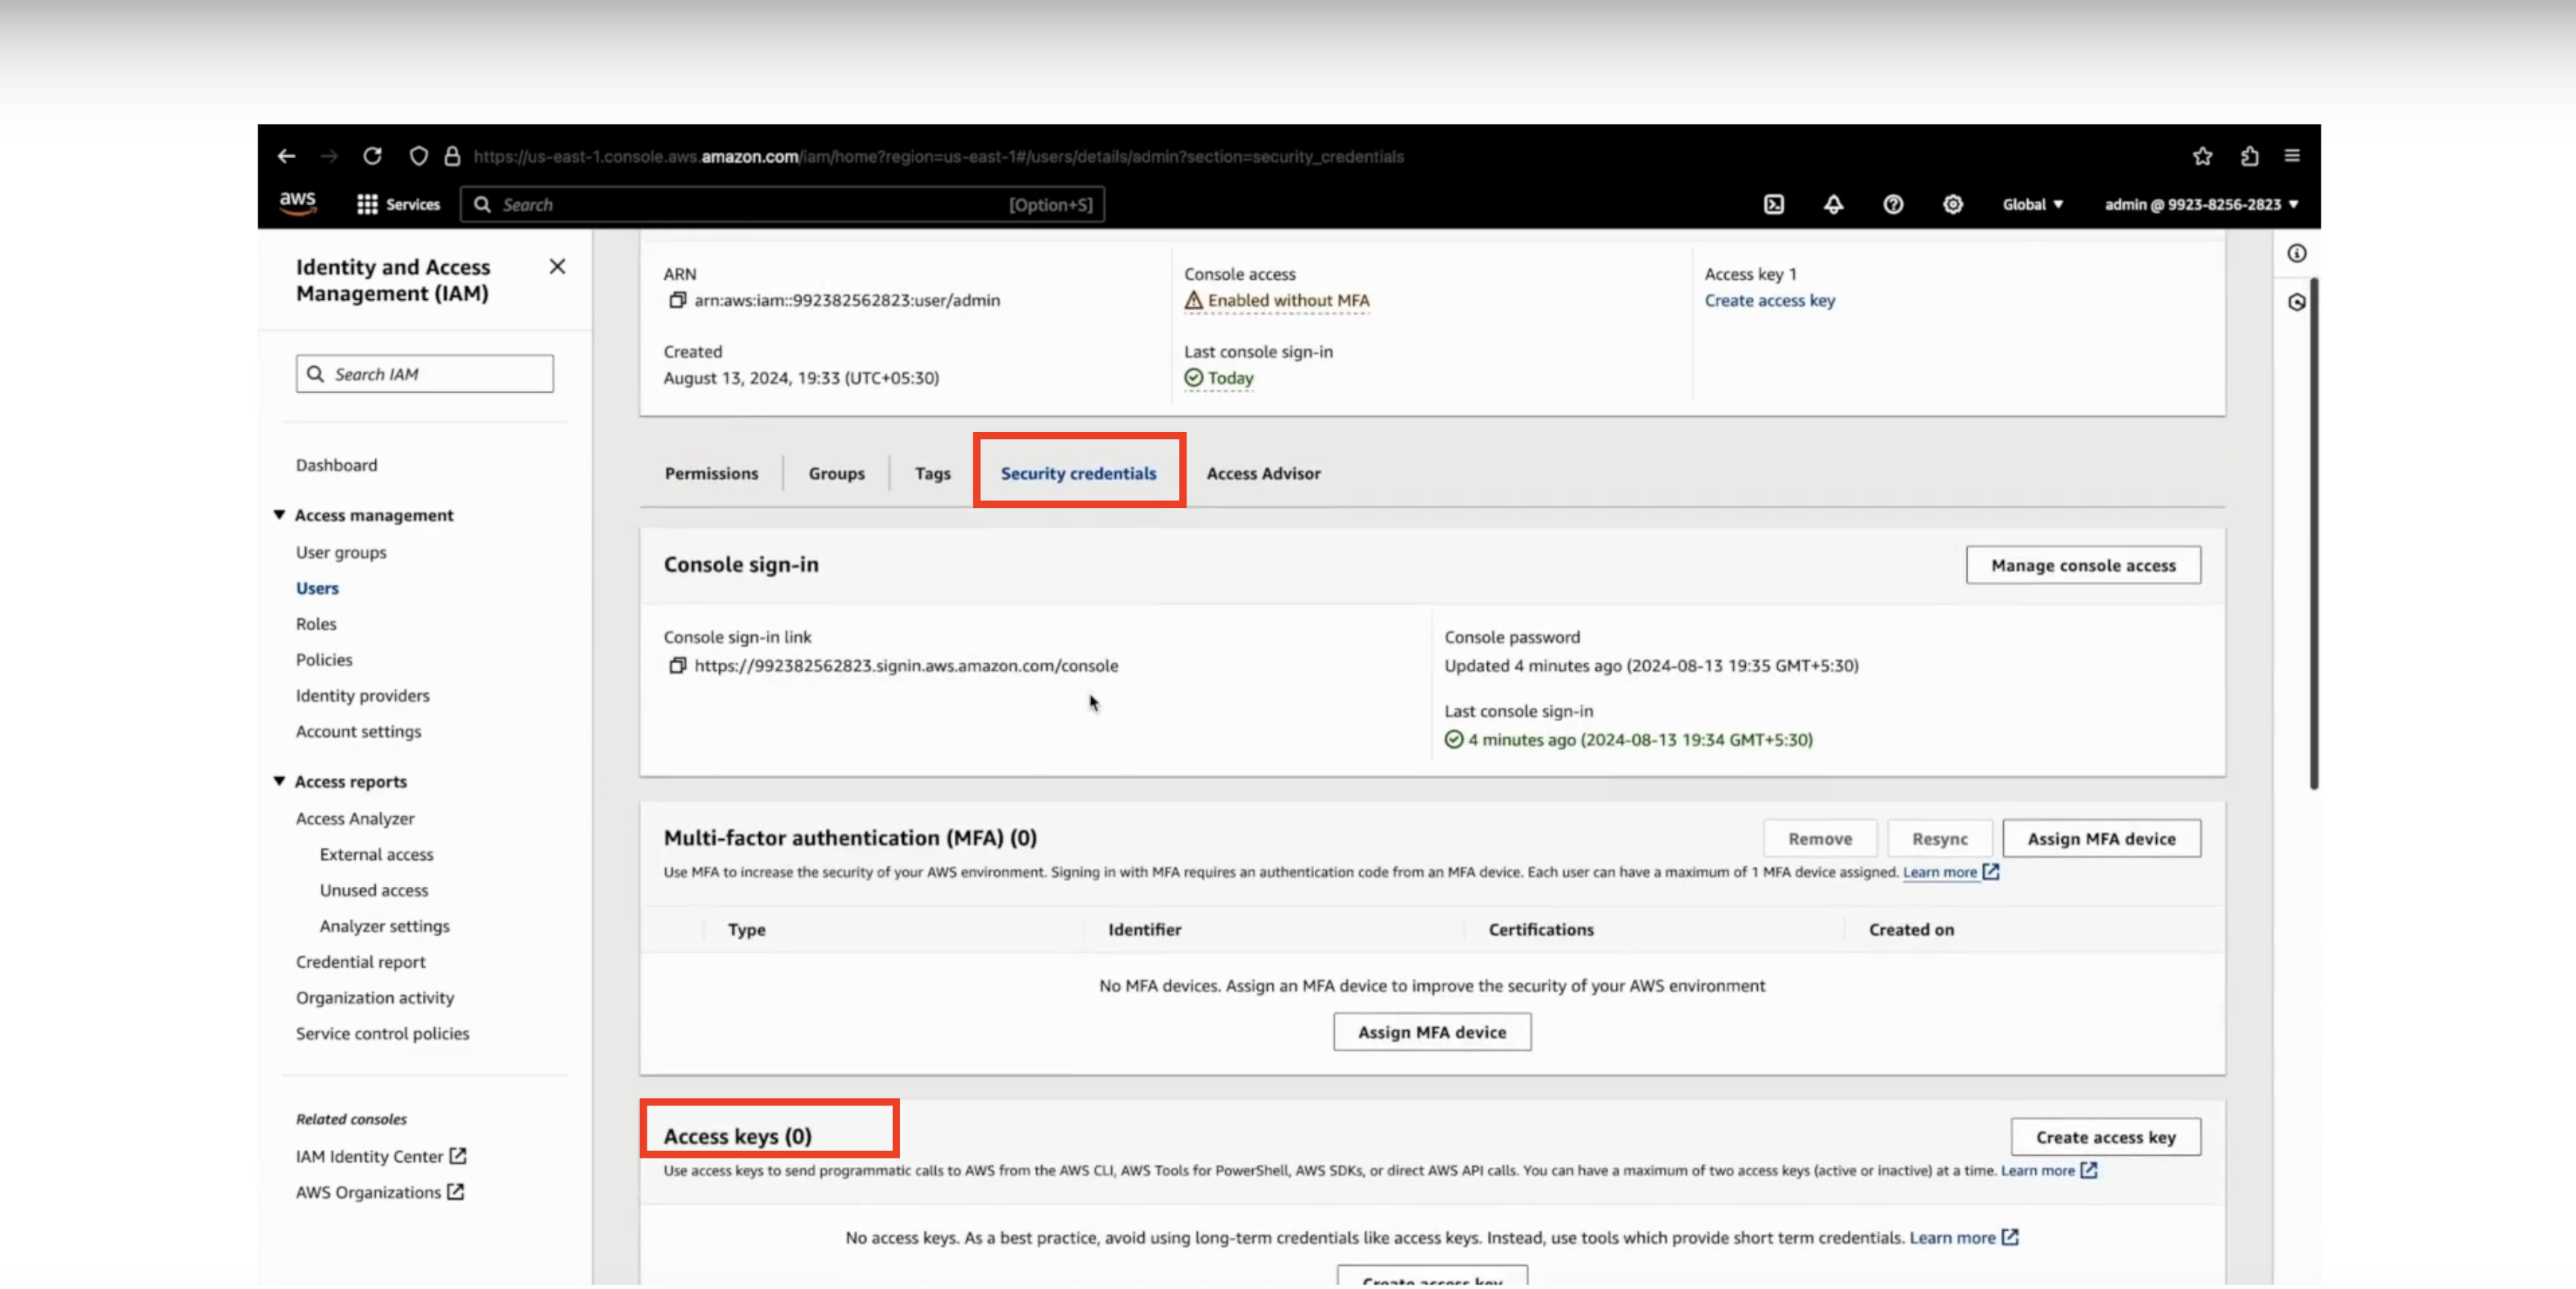
Task: Open the info panel icon on right edge
Action: pos(2297,253)
